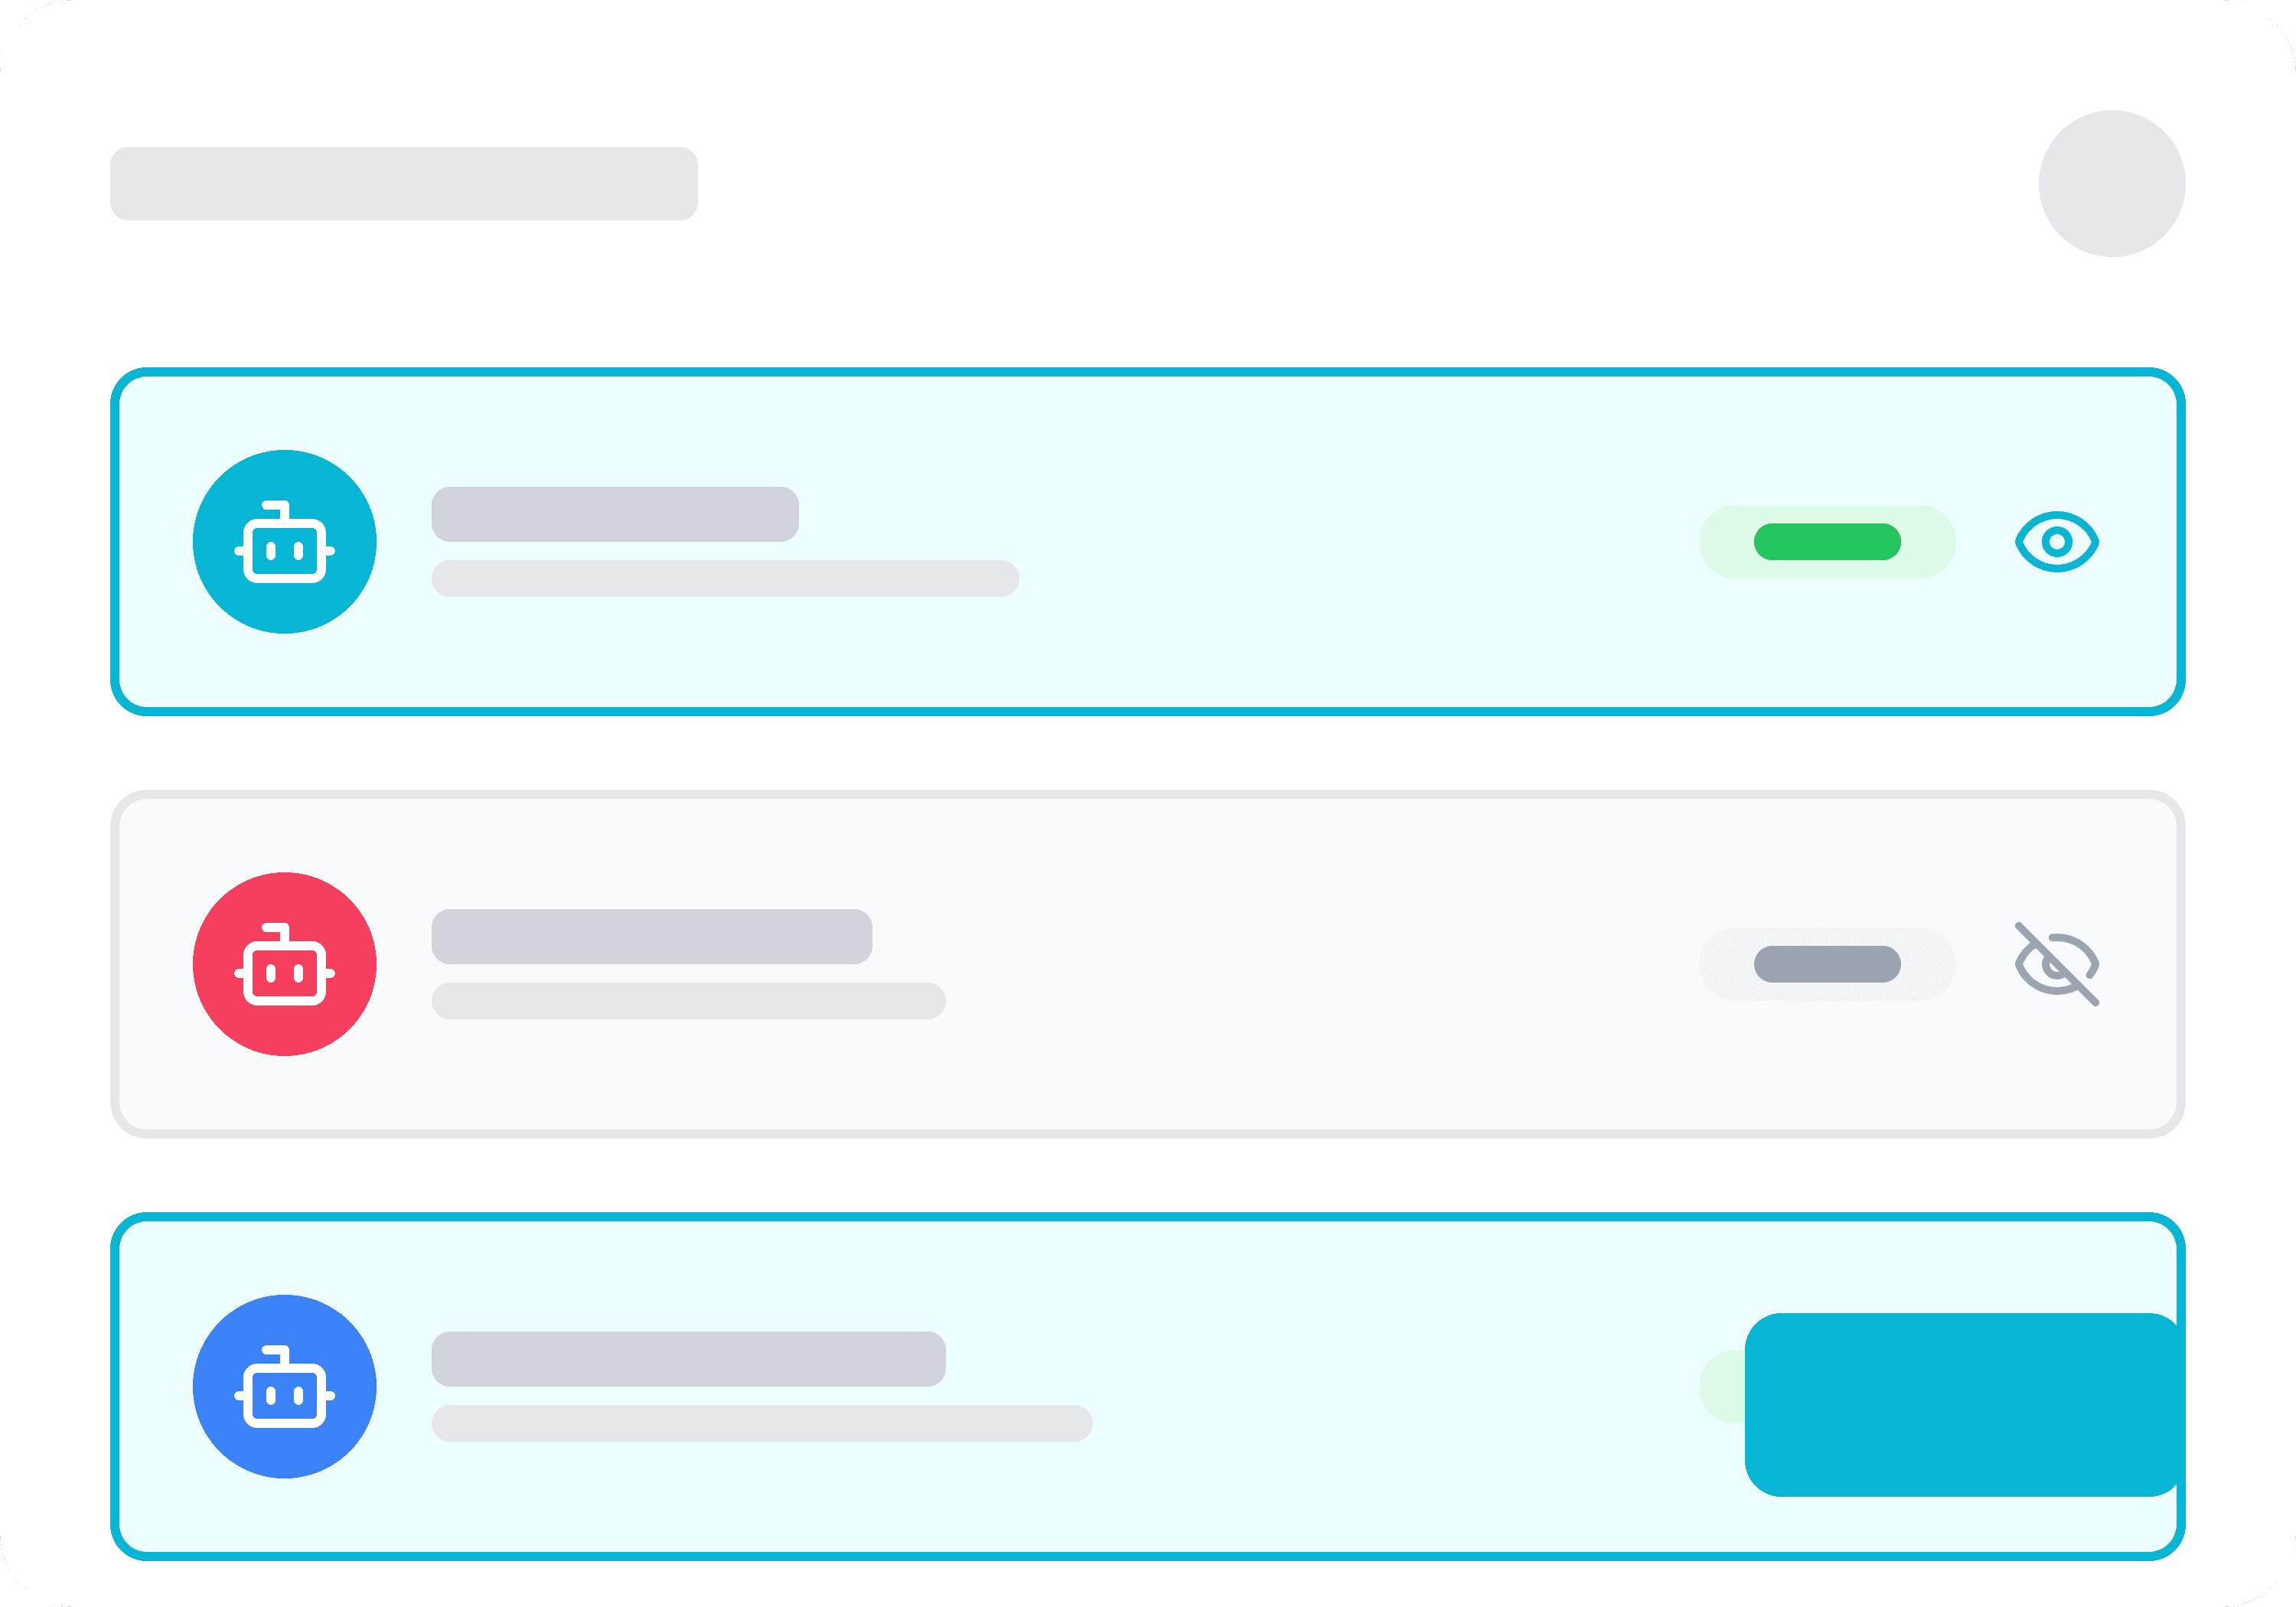2296x1607 pixels.
Task: Click the subtitle line under blue bot's title
Action: 761,1422
